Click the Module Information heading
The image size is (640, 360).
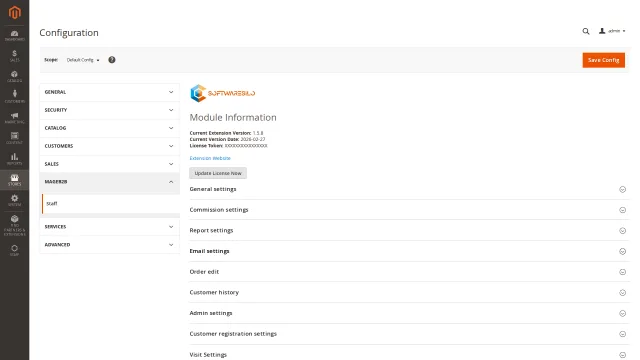pos(233,118)
